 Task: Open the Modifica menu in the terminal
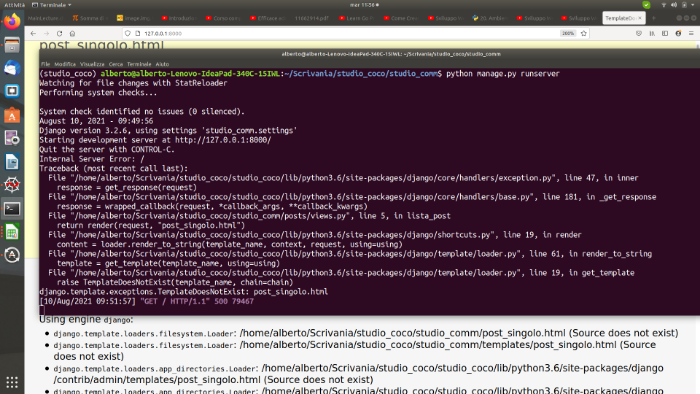[x=65, y=64]
